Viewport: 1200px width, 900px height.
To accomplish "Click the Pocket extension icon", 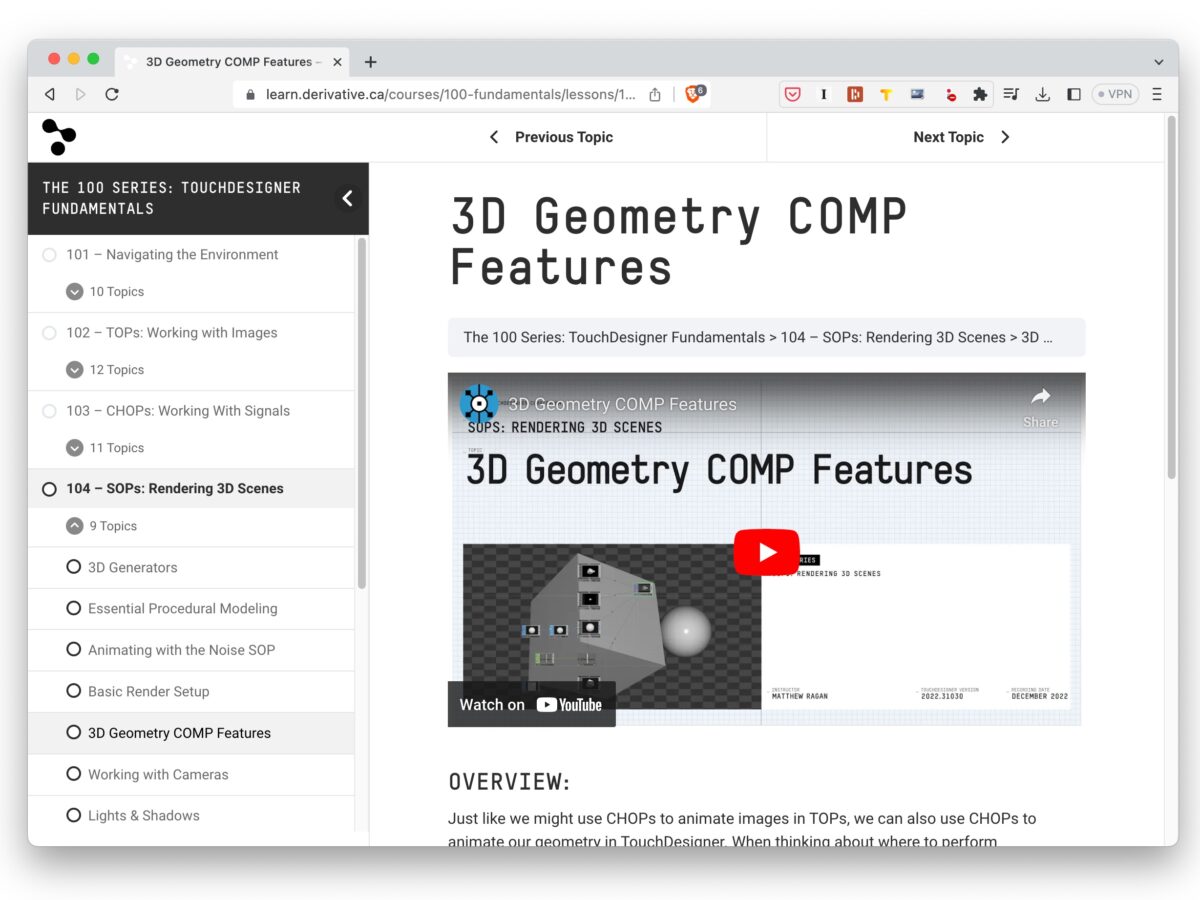I will pos(793,94).
